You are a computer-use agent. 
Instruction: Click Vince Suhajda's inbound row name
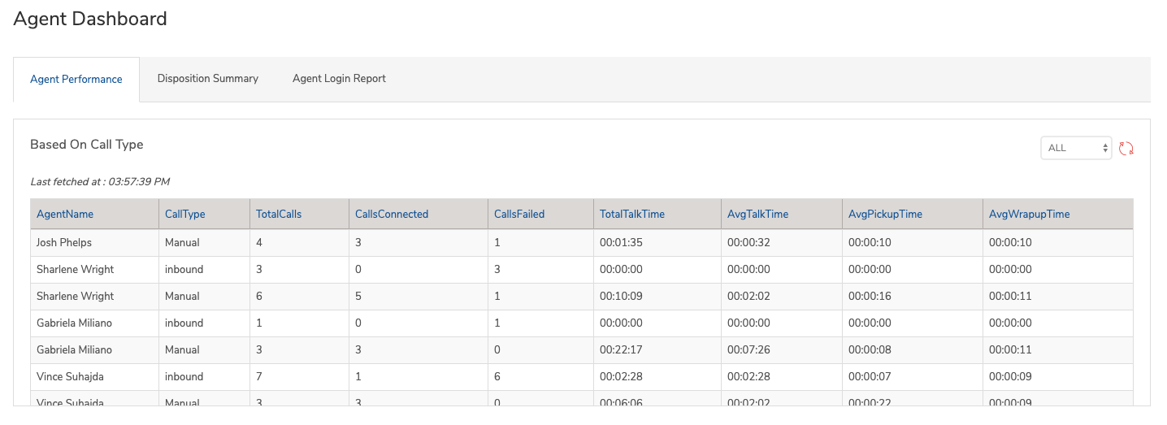[70, 377]
